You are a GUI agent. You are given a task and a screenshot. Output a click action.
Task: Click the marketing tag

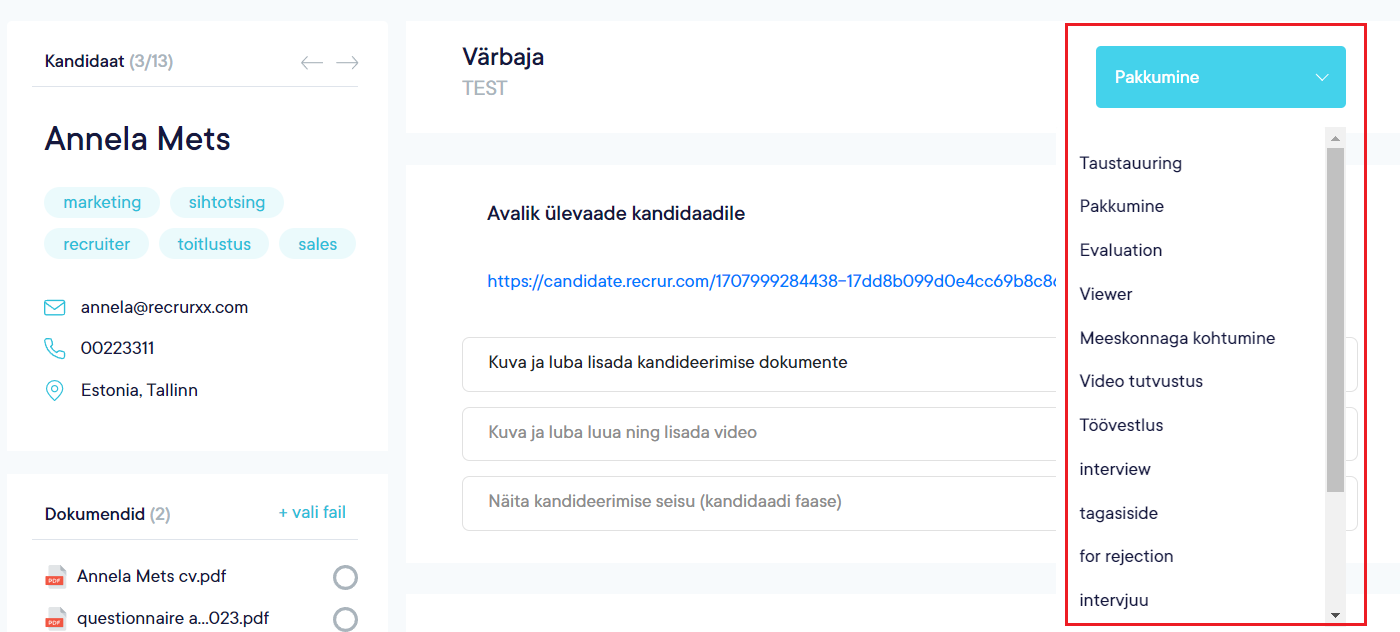point(102,202)
